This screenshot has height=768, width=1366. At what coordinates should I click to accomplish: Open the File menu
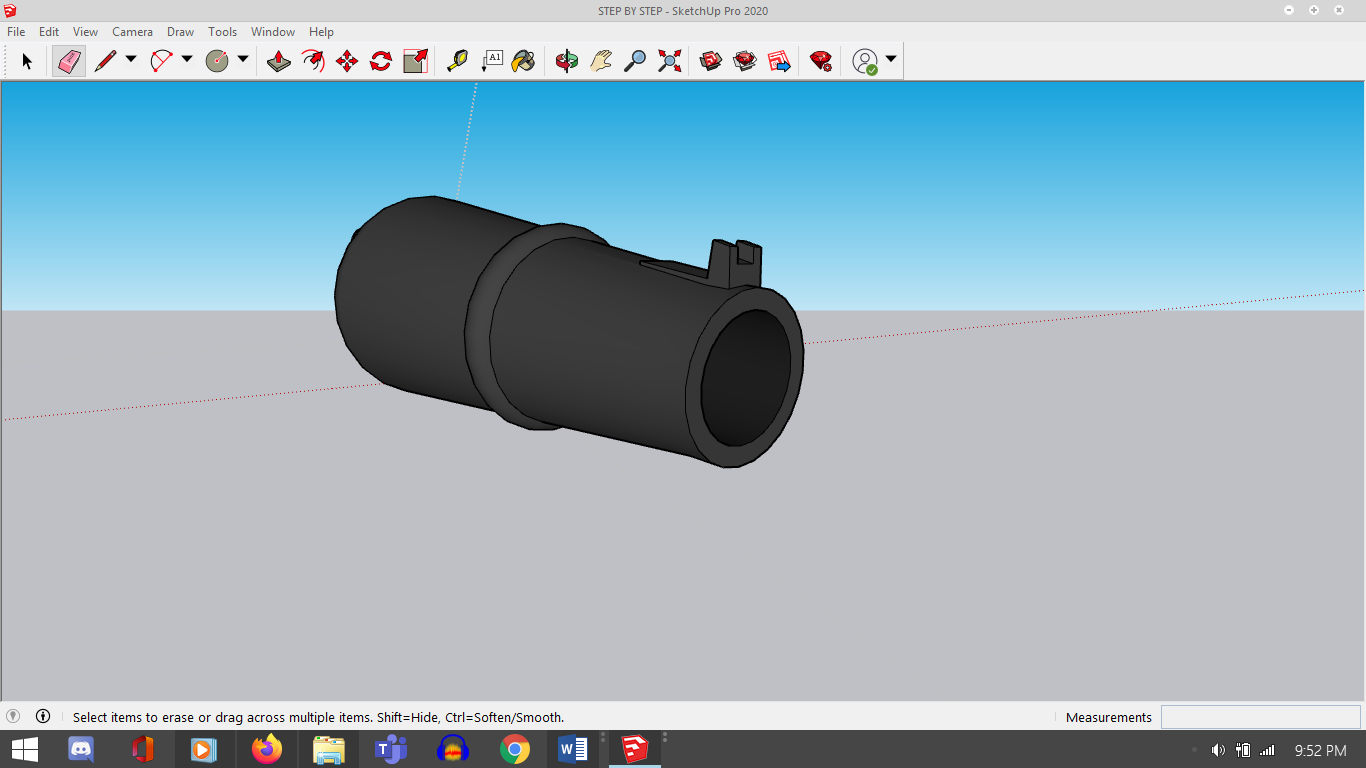16,32
